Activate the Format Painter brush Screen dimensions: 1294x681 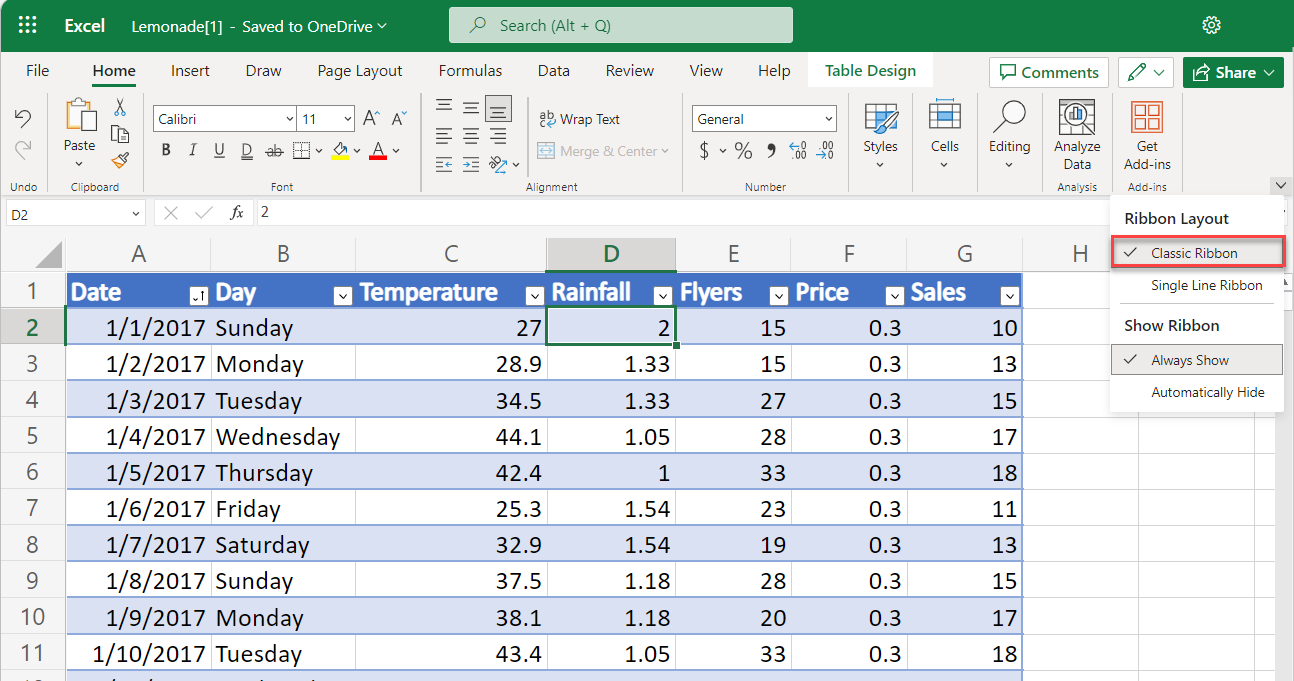(120, 159)
